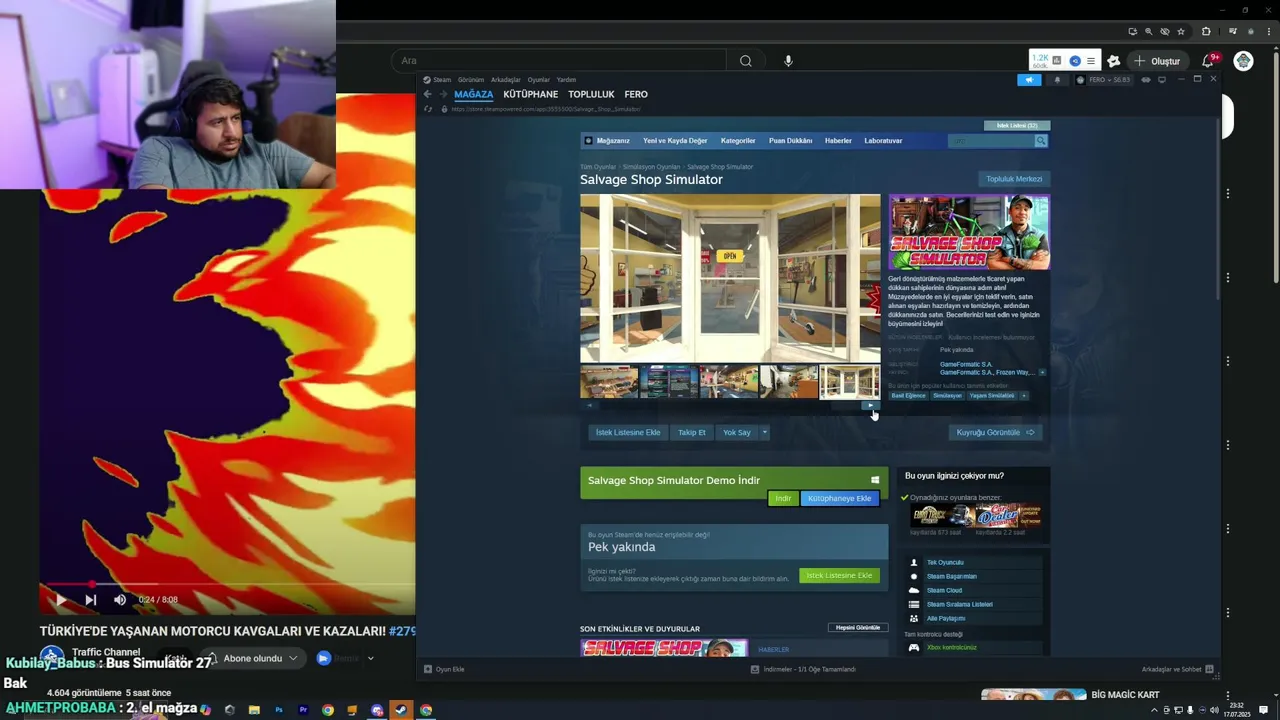Click İndir demo button

783,498
